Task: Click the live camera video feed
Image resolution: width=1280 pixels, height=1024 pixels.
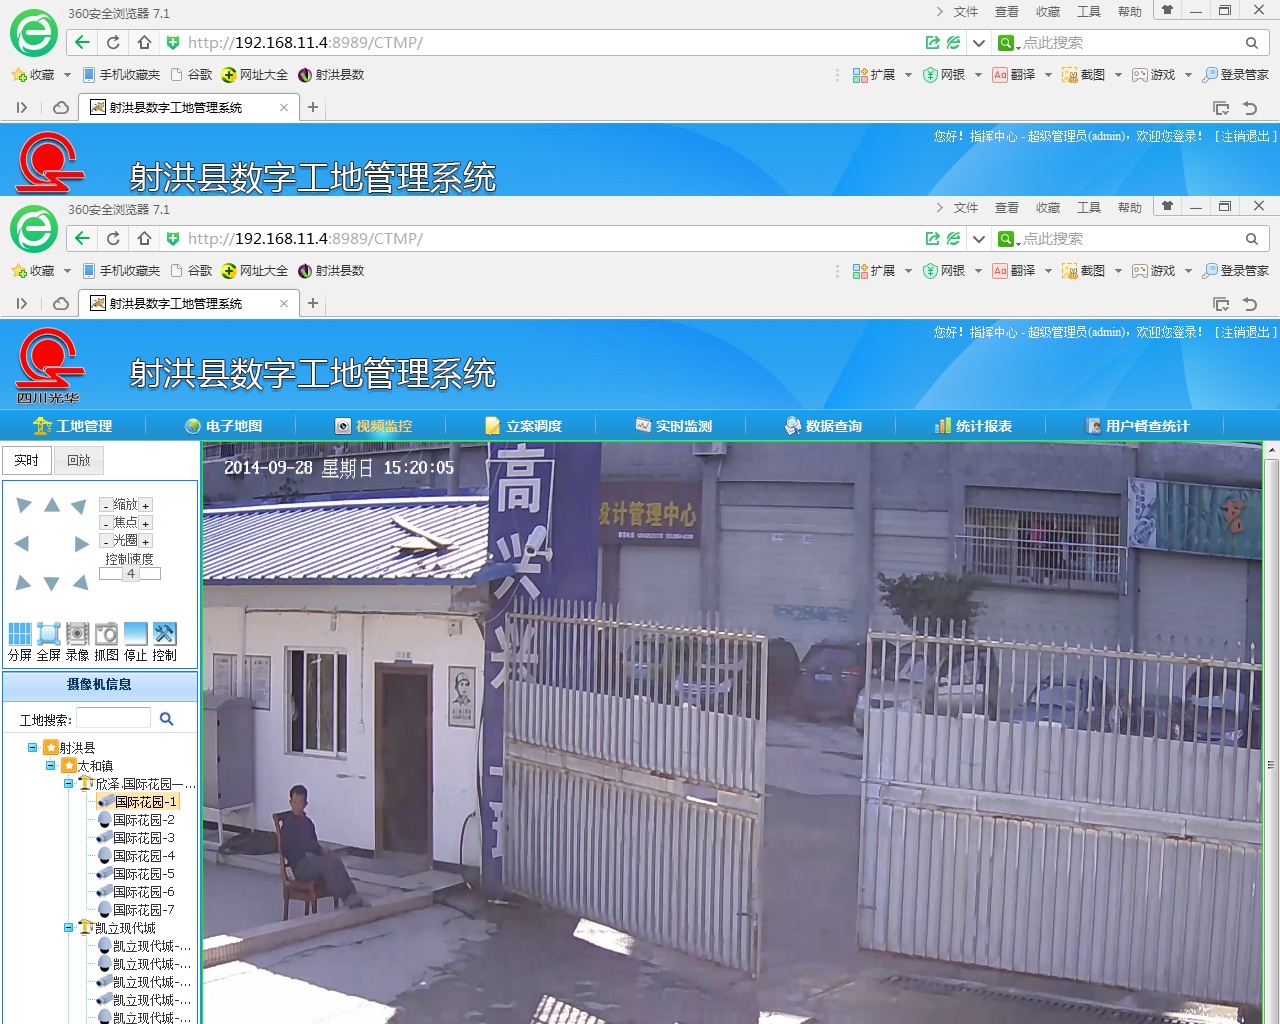Action: (732, 733)
